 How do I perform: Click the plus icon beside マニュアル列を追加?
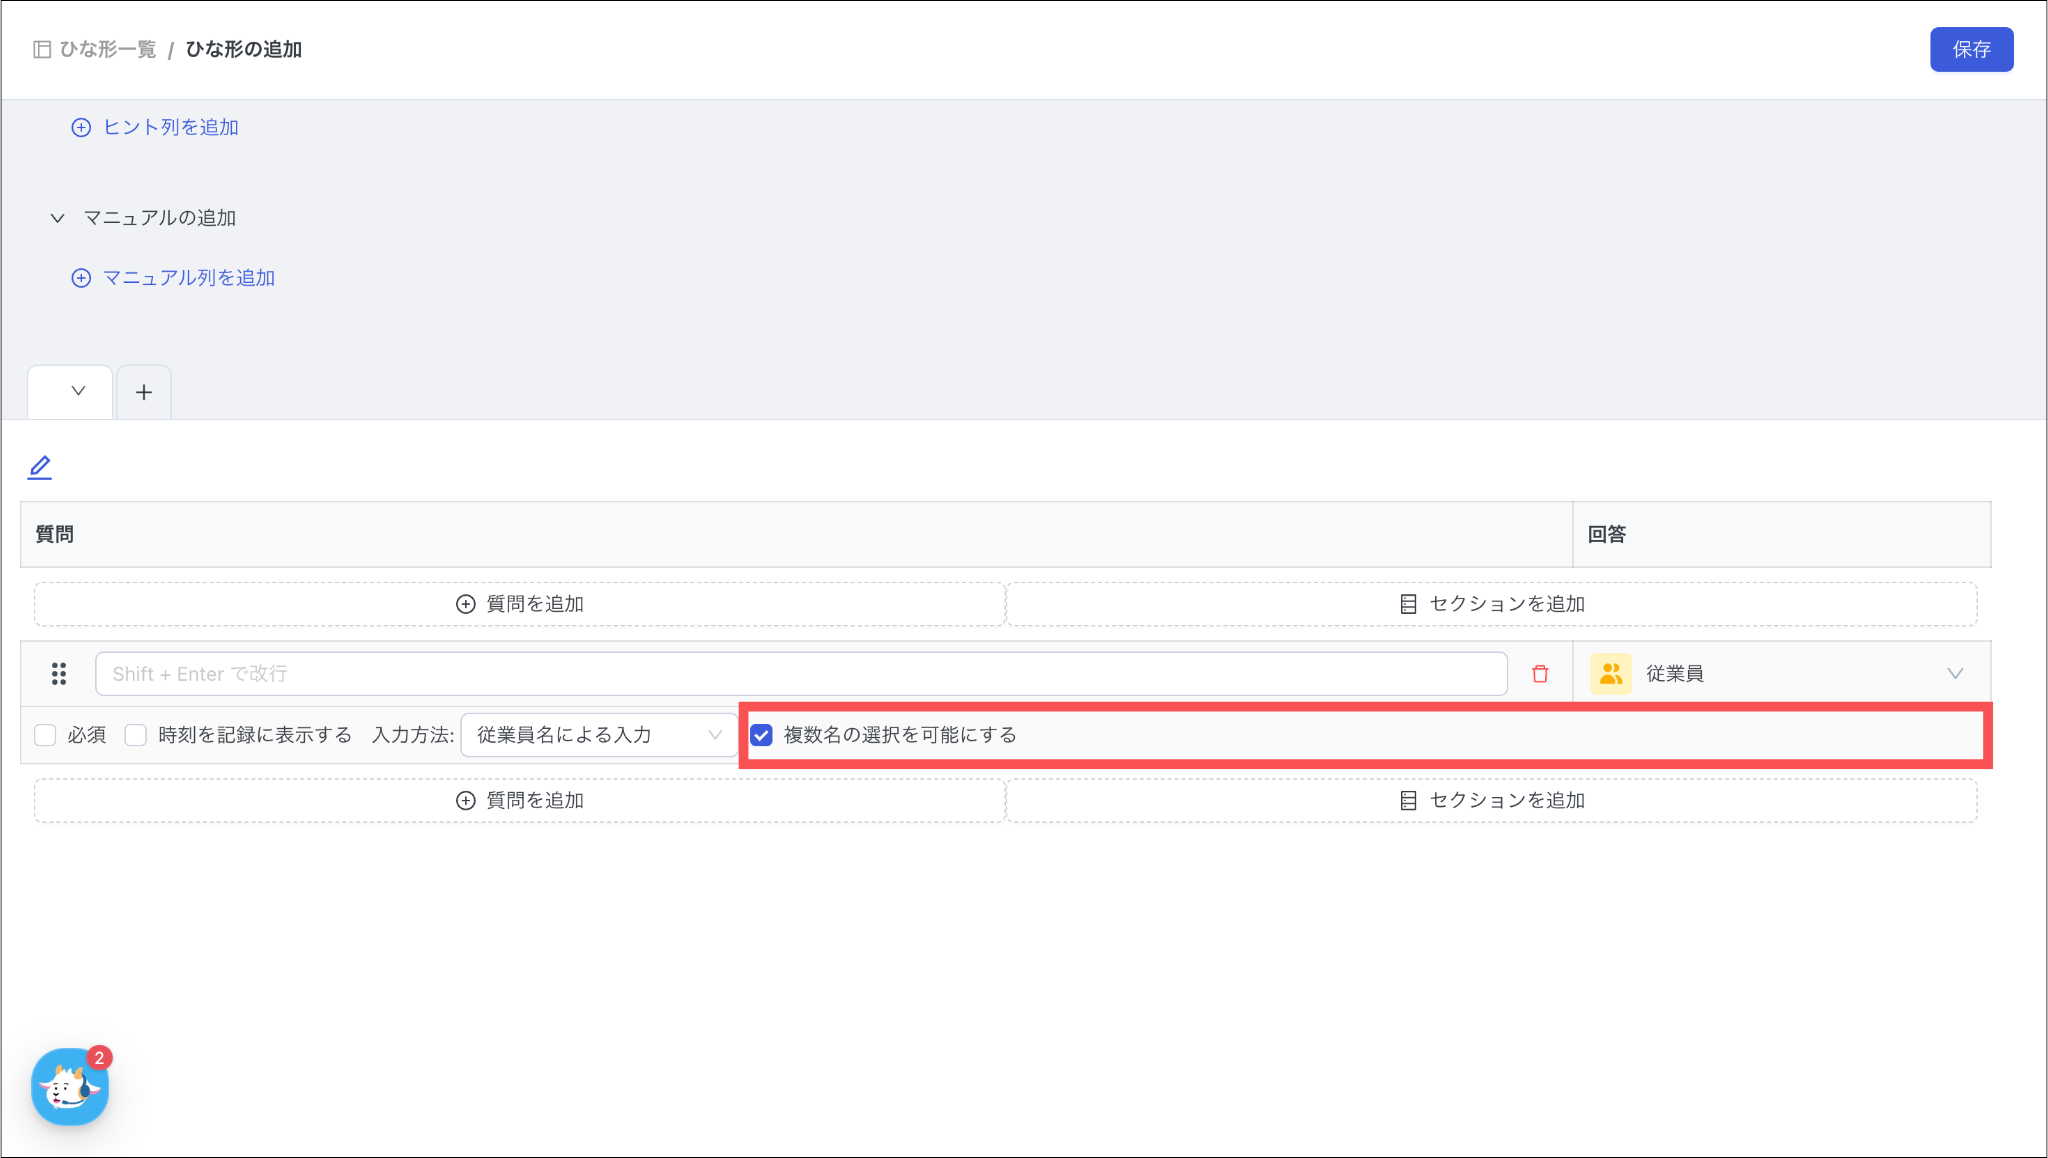[81, 278]
